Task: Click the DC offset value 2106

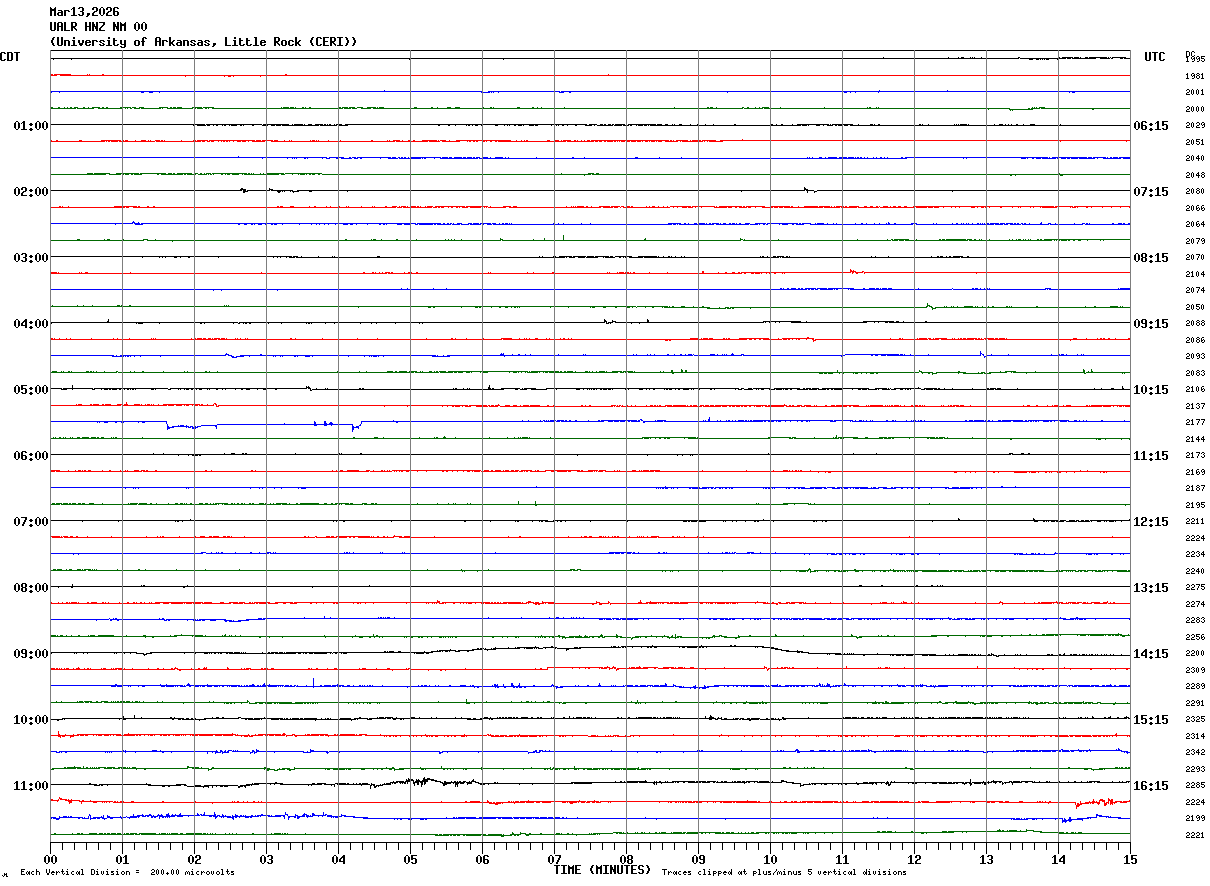Action: click(x=1195, y=390)
